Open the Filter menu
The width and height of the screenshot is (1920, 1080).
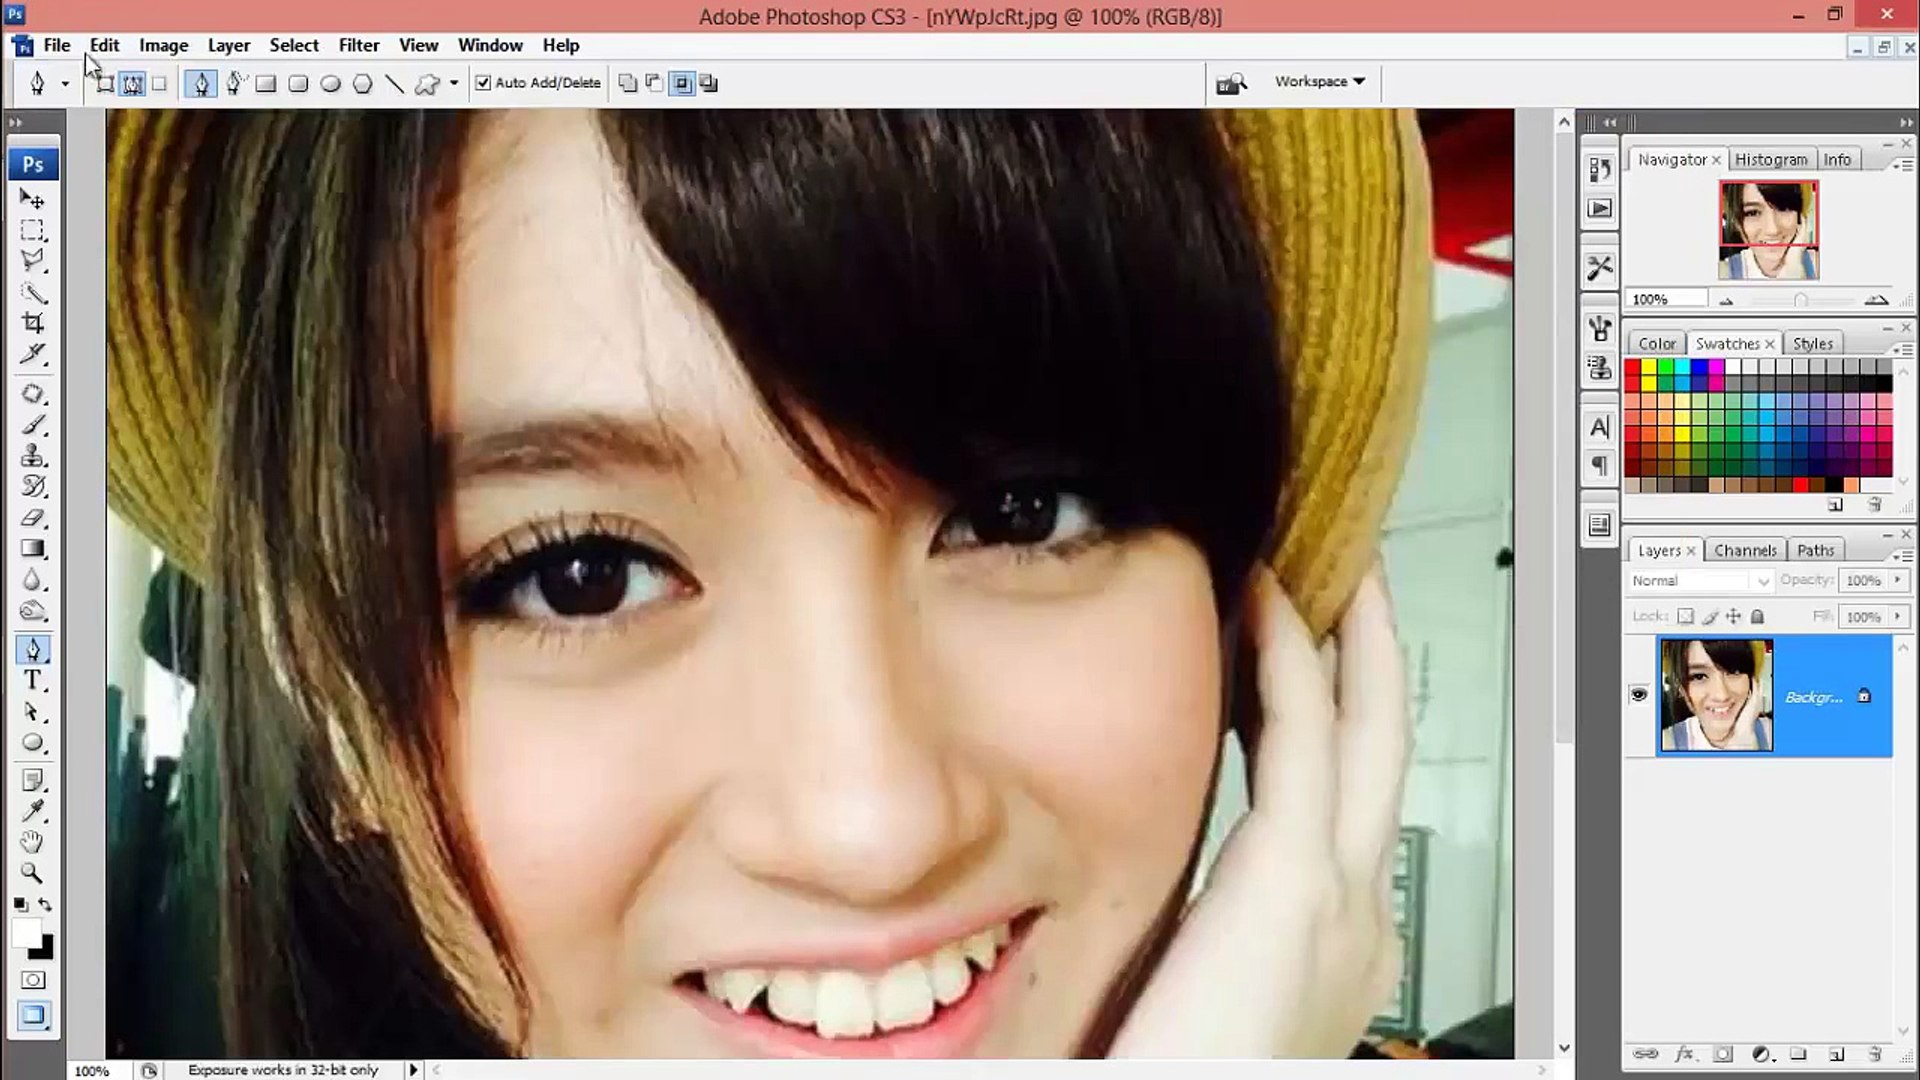(x=358, y=46)
